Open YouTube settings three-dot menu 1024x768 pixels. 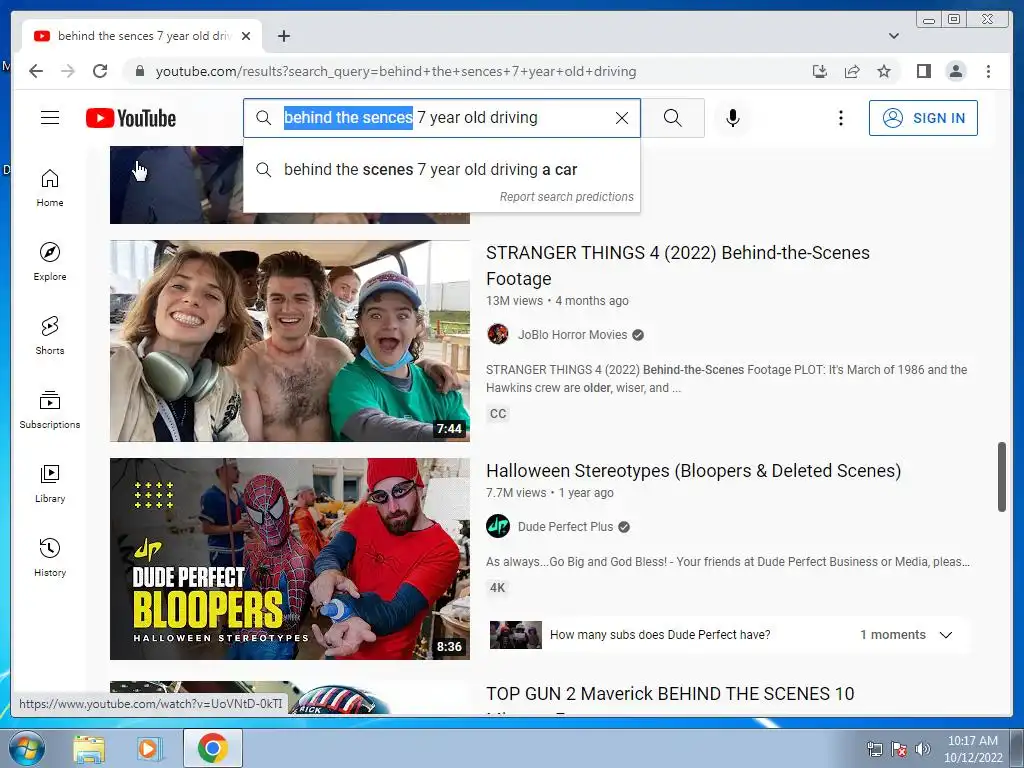pos(840,118)
